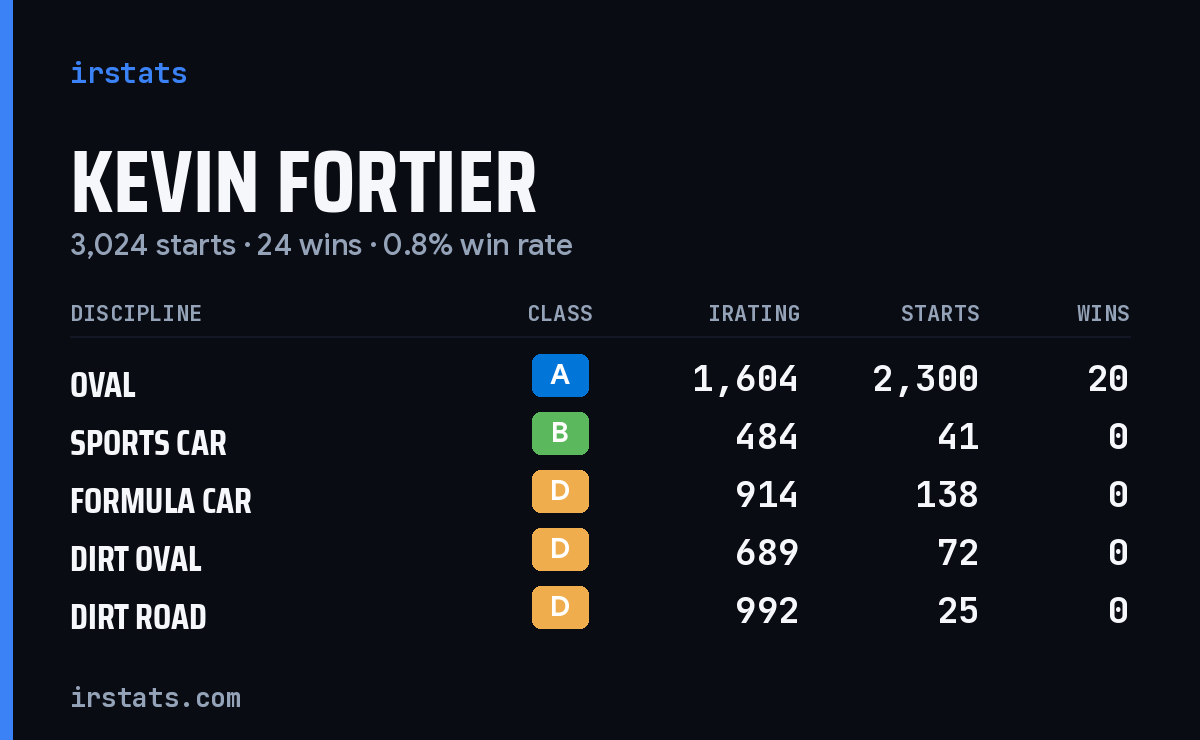The height and width of the screenshot is (740, 1200).
Task: Select the FORMULA CAR discipline row
Action: point(600,495)
